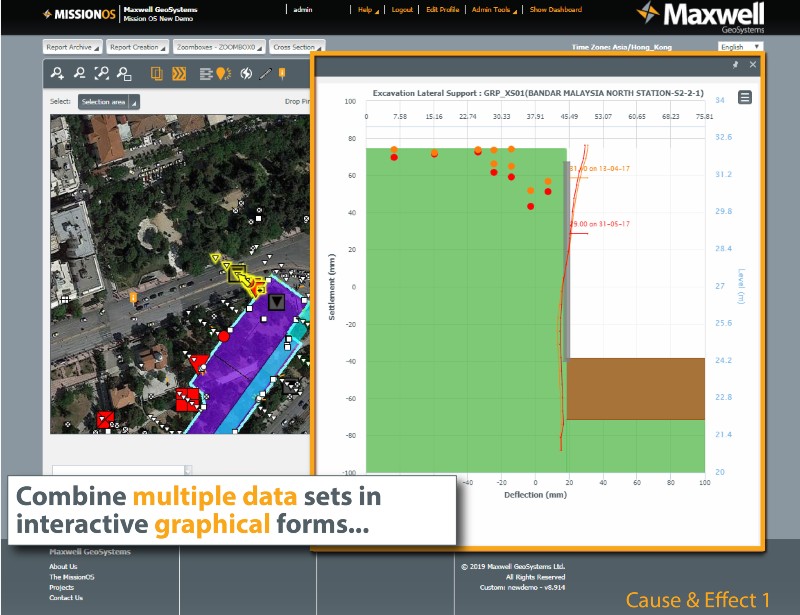Click the zoom out magnifier tool

coord(80,73)
